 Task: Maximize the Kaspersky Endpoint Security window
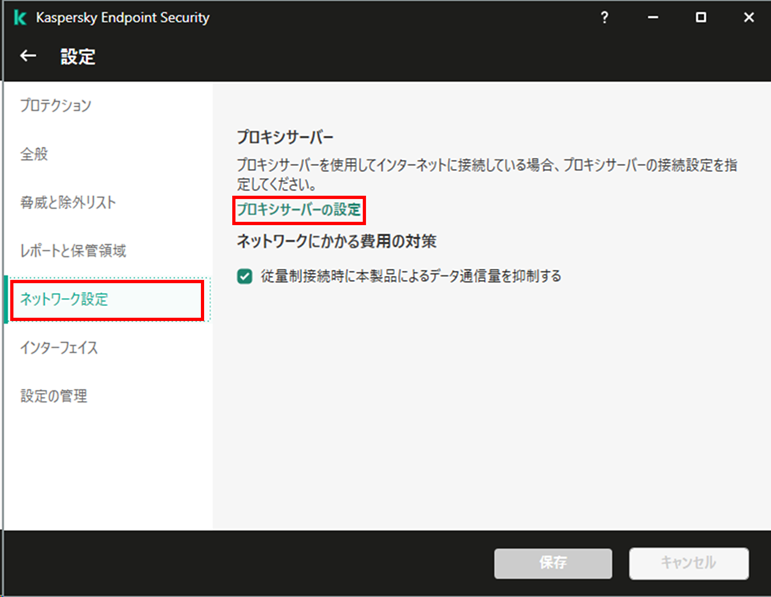(x=701, y=18)
